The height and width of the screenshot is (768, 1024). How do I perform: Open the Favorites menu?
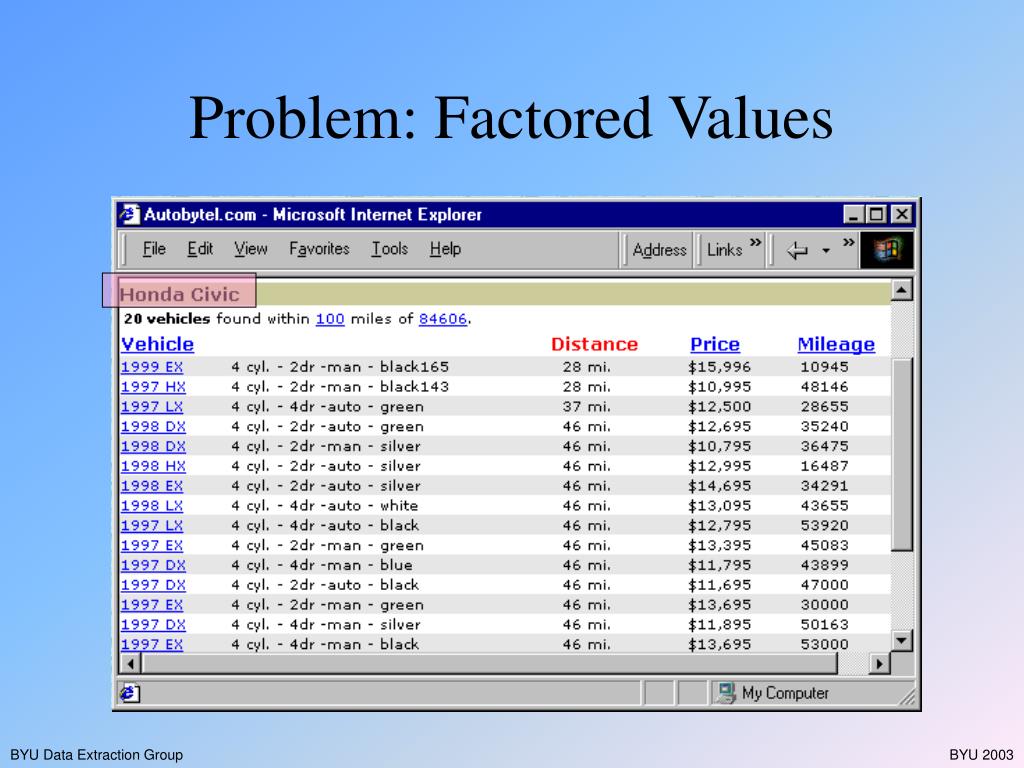(x=319, y=249)
